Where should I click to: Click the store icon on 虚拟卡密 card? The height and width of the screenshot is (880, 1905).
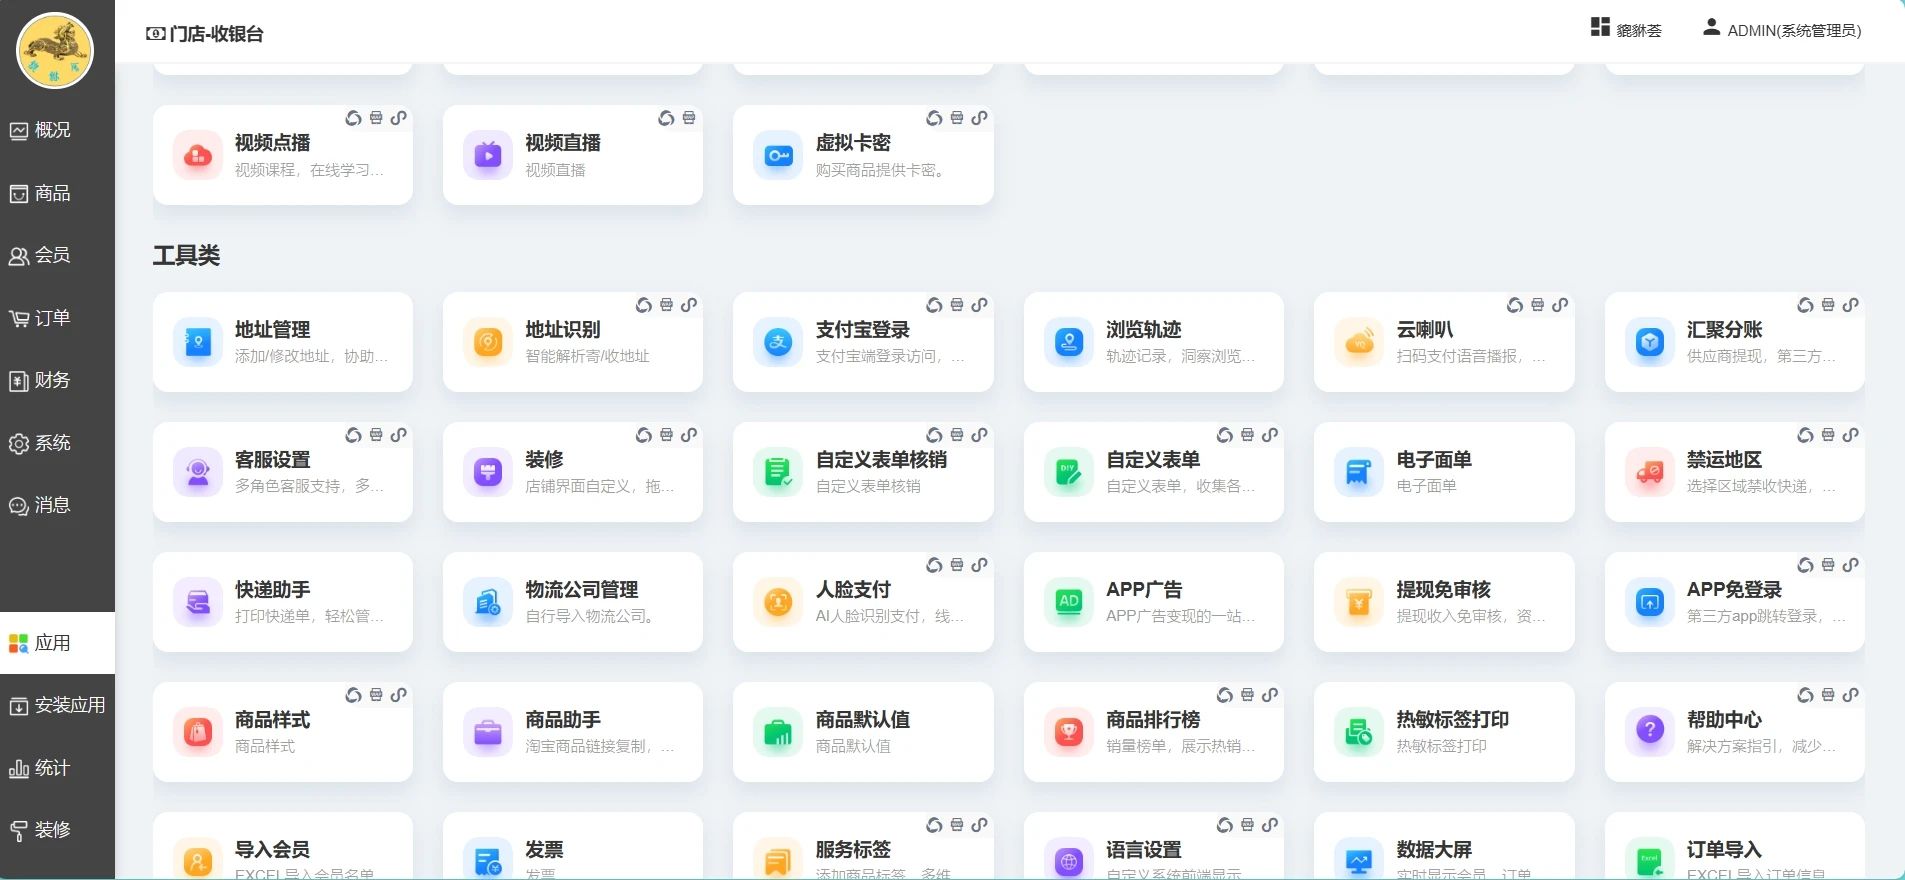click(x=957, y=118)
